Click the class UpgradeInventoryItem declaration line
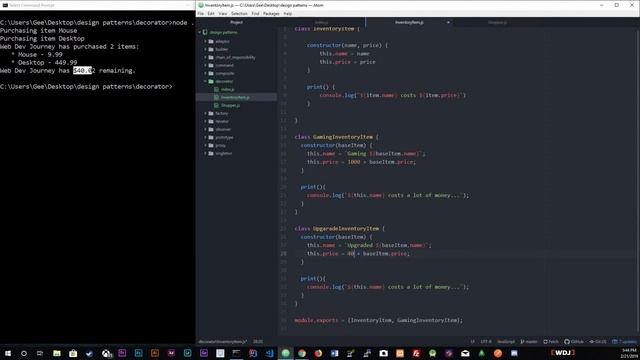 (339, 229)
